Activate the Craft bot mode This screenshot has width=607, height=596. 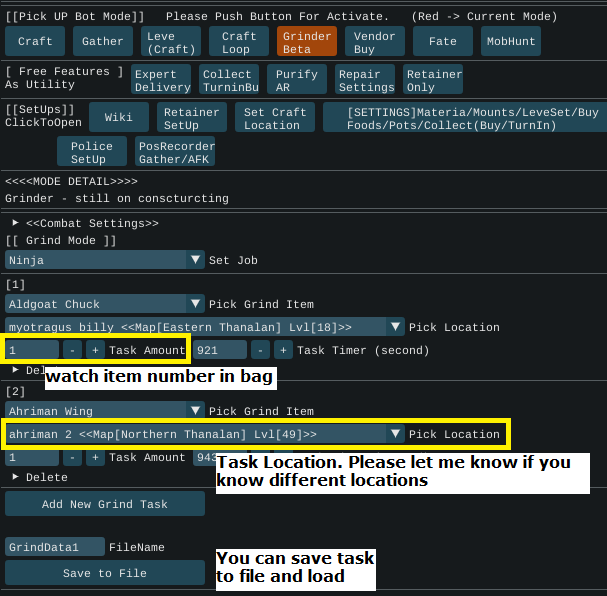point(35,41)
